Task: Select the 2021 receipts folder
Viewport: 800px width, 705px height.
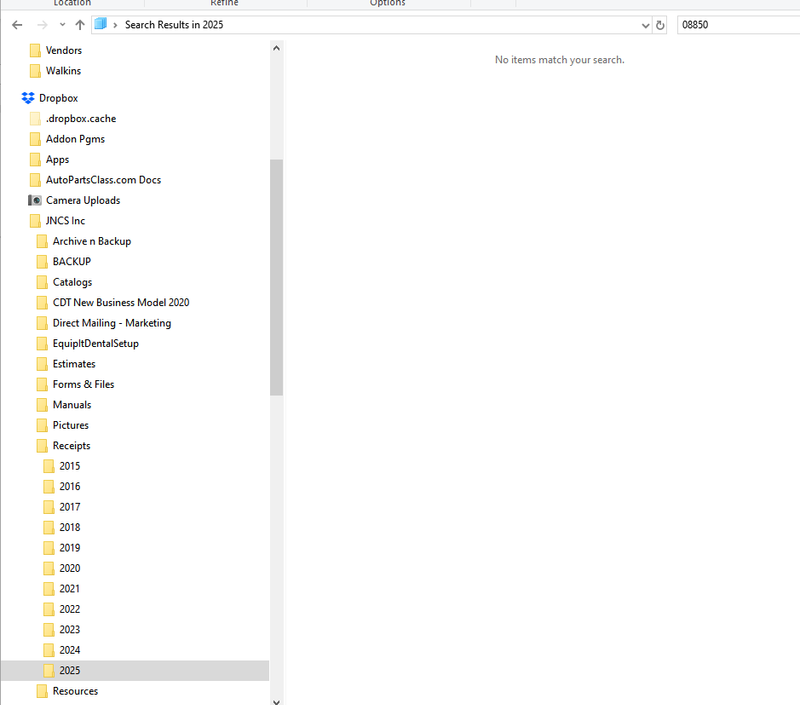Action: pos(69,588)
